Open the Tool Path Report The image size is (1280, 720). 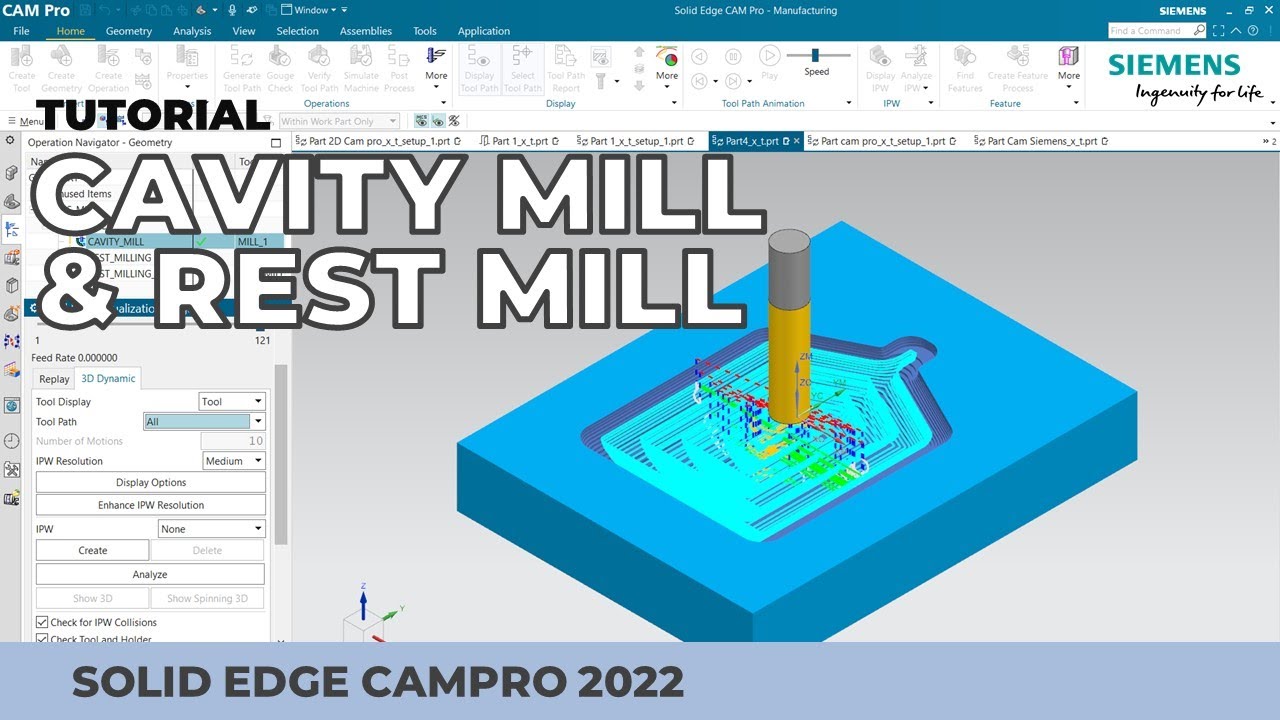coord(566,57)
